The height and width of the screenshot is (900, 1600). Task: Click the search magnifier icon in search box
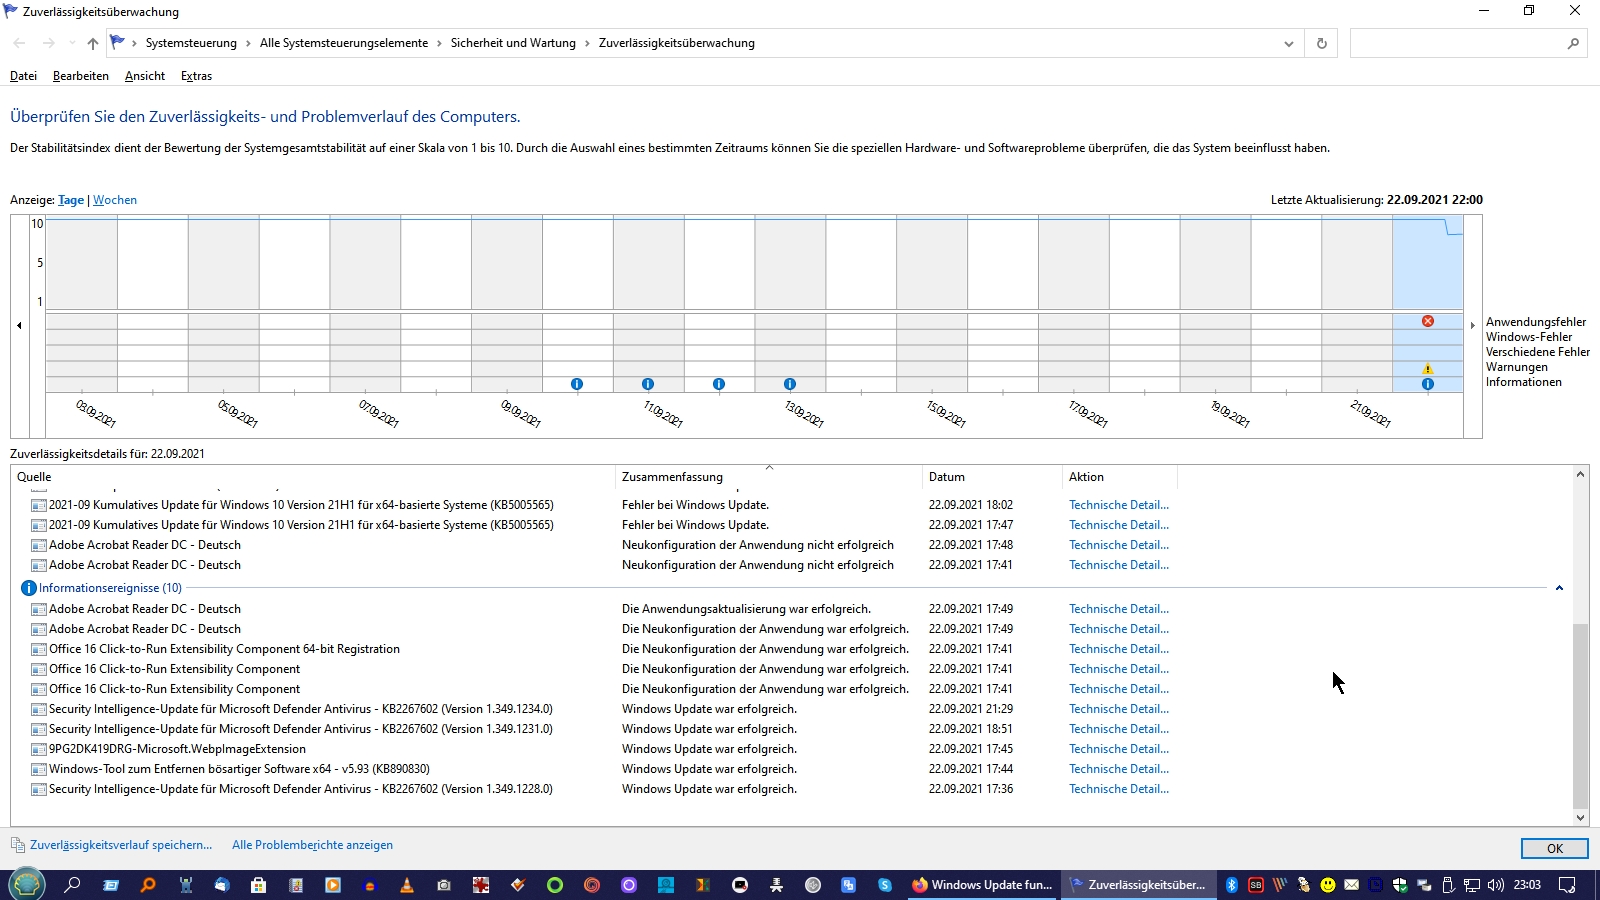point(1573,43)
